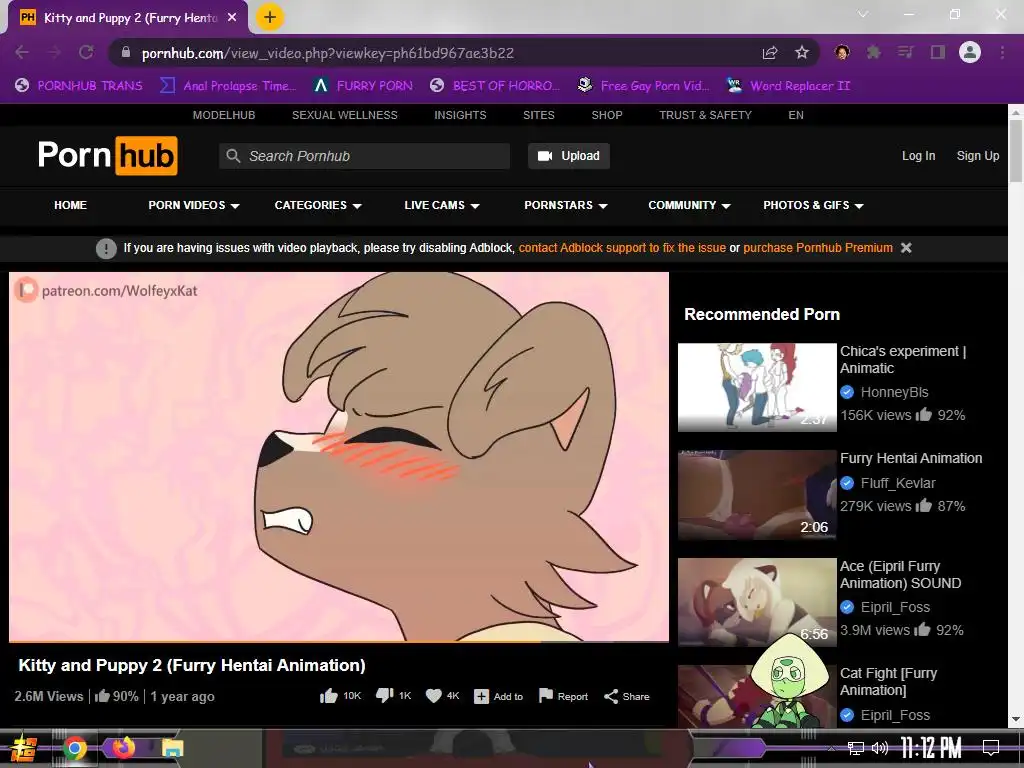The image size is (1024, 768).
Task: Open Windows Start button on the taskbar
Action: 22,748
